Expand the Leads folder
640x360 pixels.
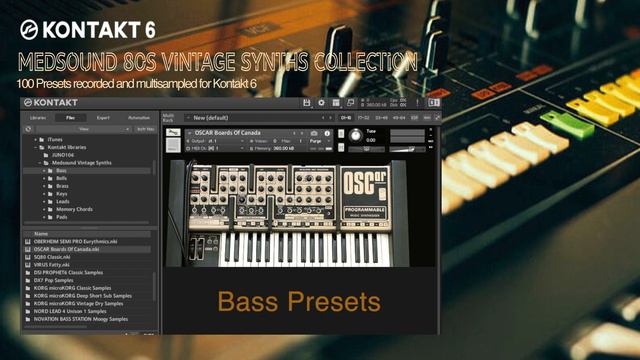(x=44, y=202)
